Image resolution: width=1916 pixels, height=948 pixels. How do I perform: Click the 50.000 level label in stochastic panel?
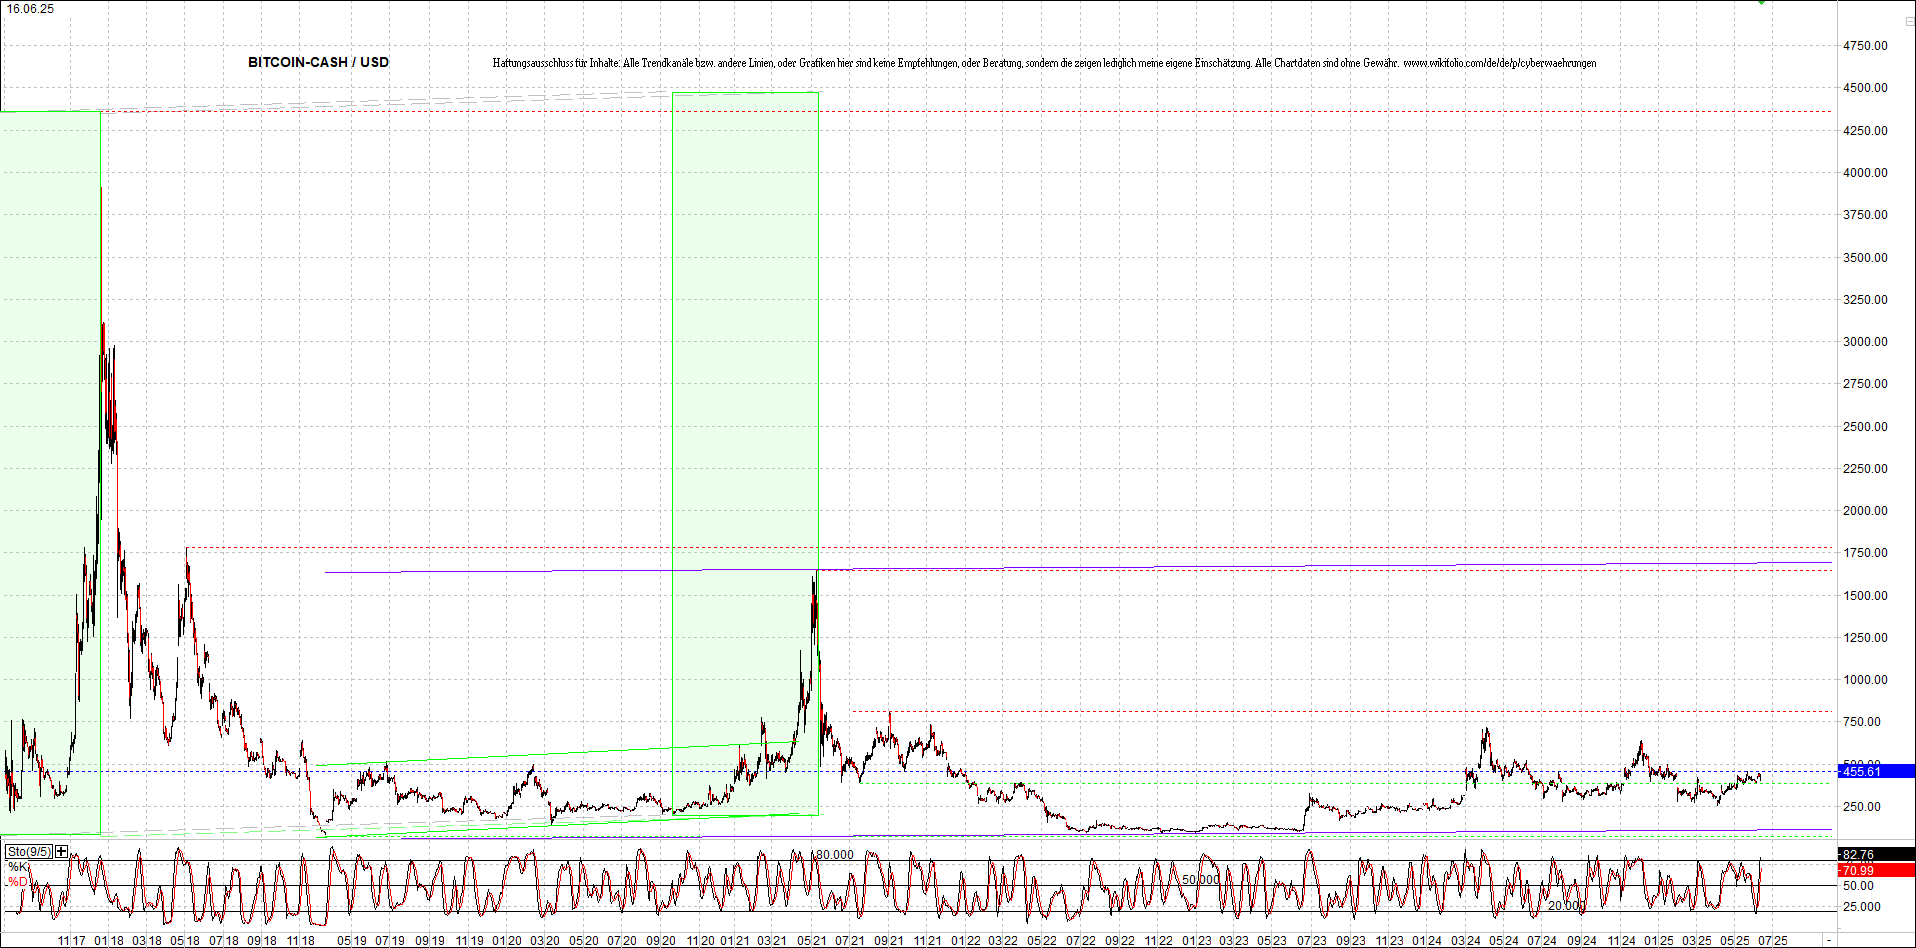point(1201,880)
